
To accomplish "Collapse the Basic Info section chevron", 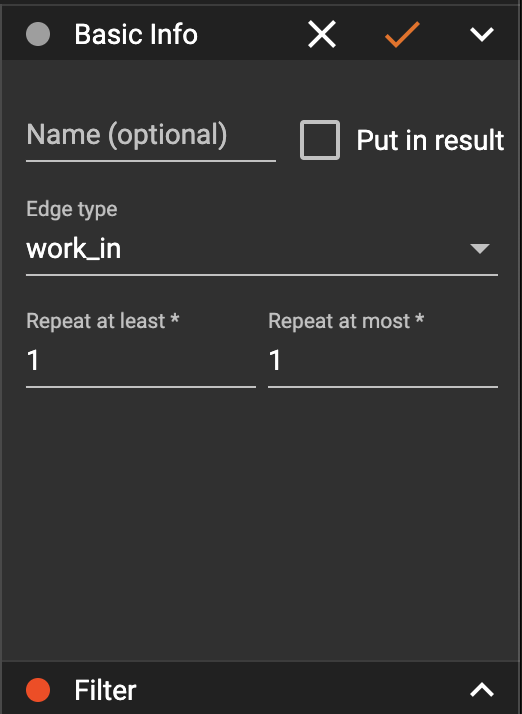I will point(482,34).
